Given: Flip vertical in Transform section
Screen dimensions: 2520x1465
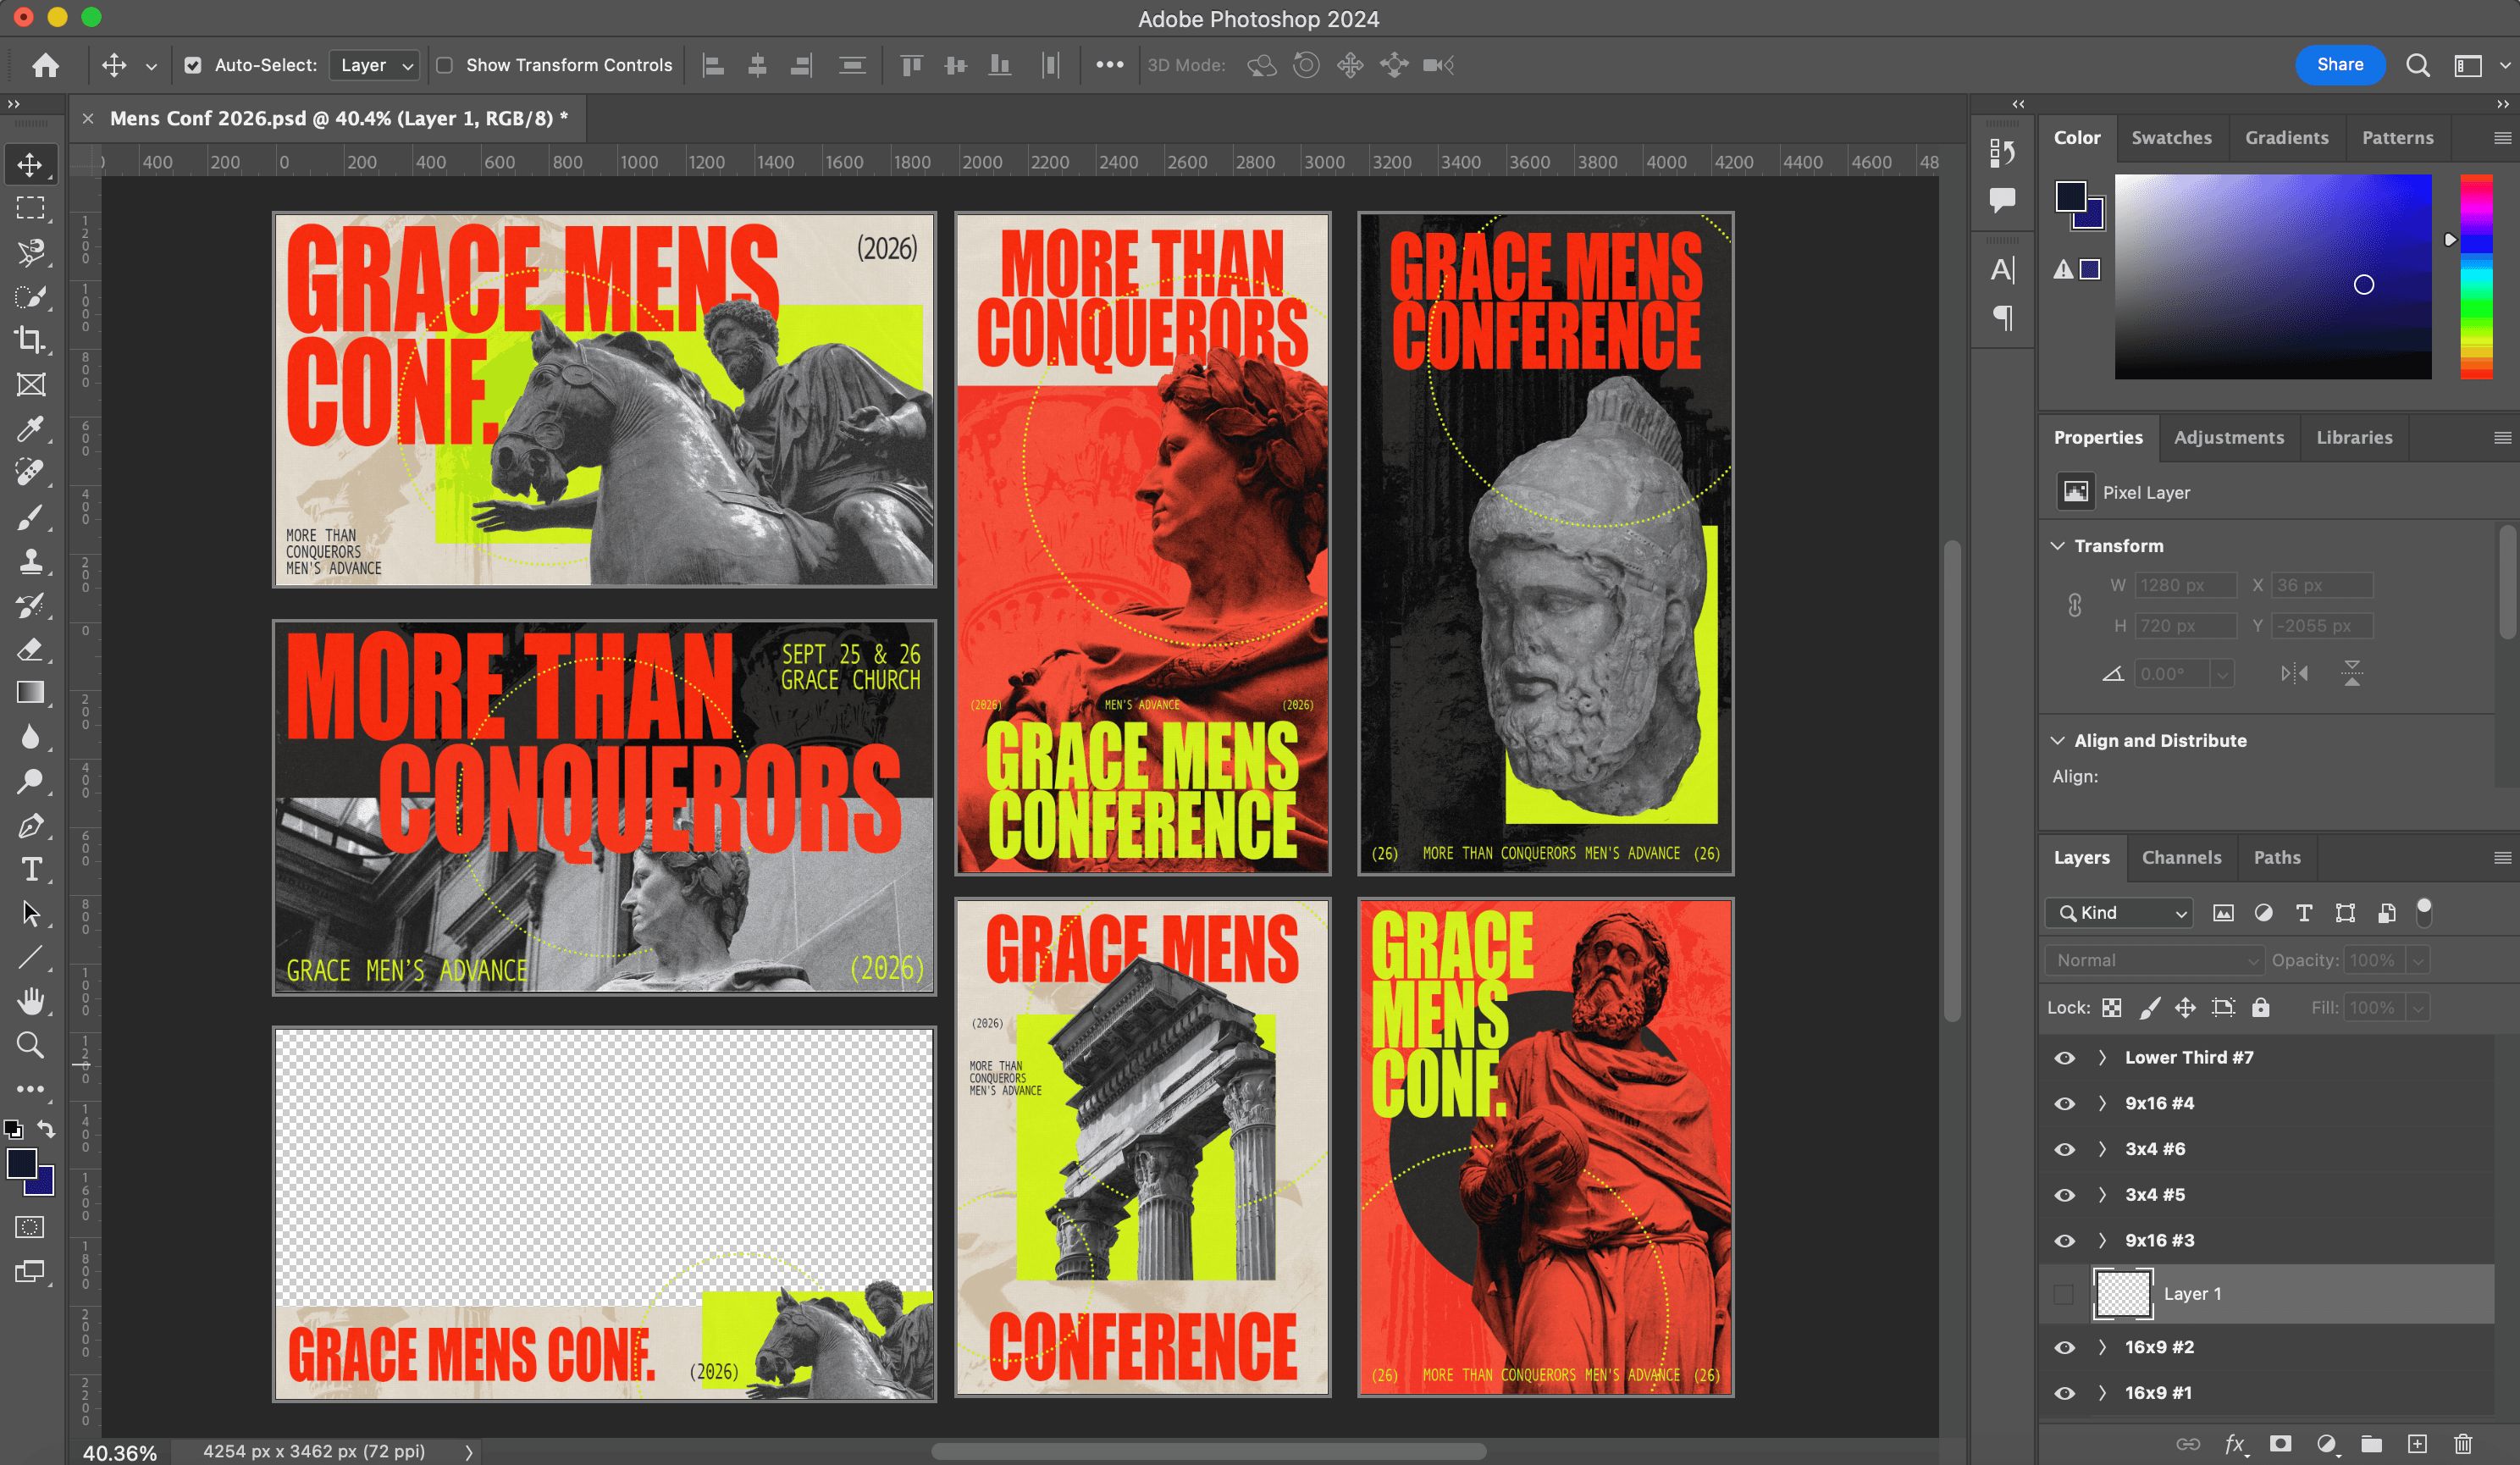Looking at the screenshot, I should click(2351, 674).
